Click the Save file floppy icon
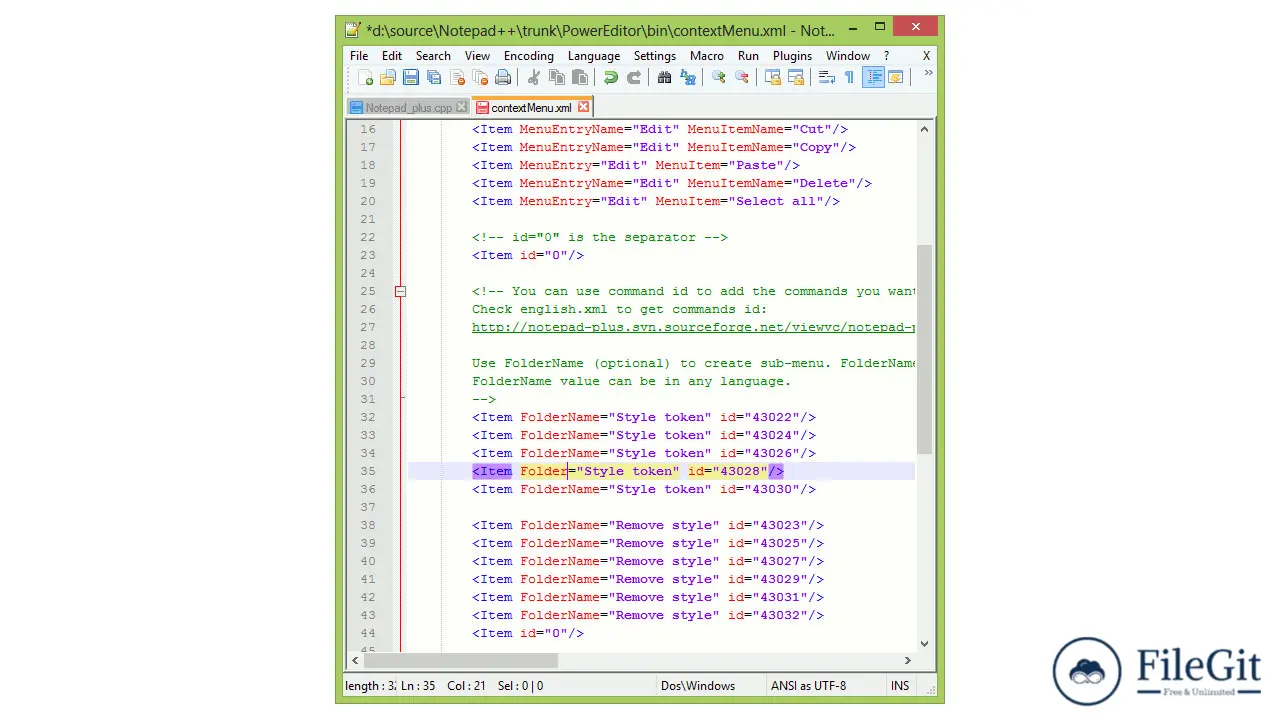 point(411,77)
